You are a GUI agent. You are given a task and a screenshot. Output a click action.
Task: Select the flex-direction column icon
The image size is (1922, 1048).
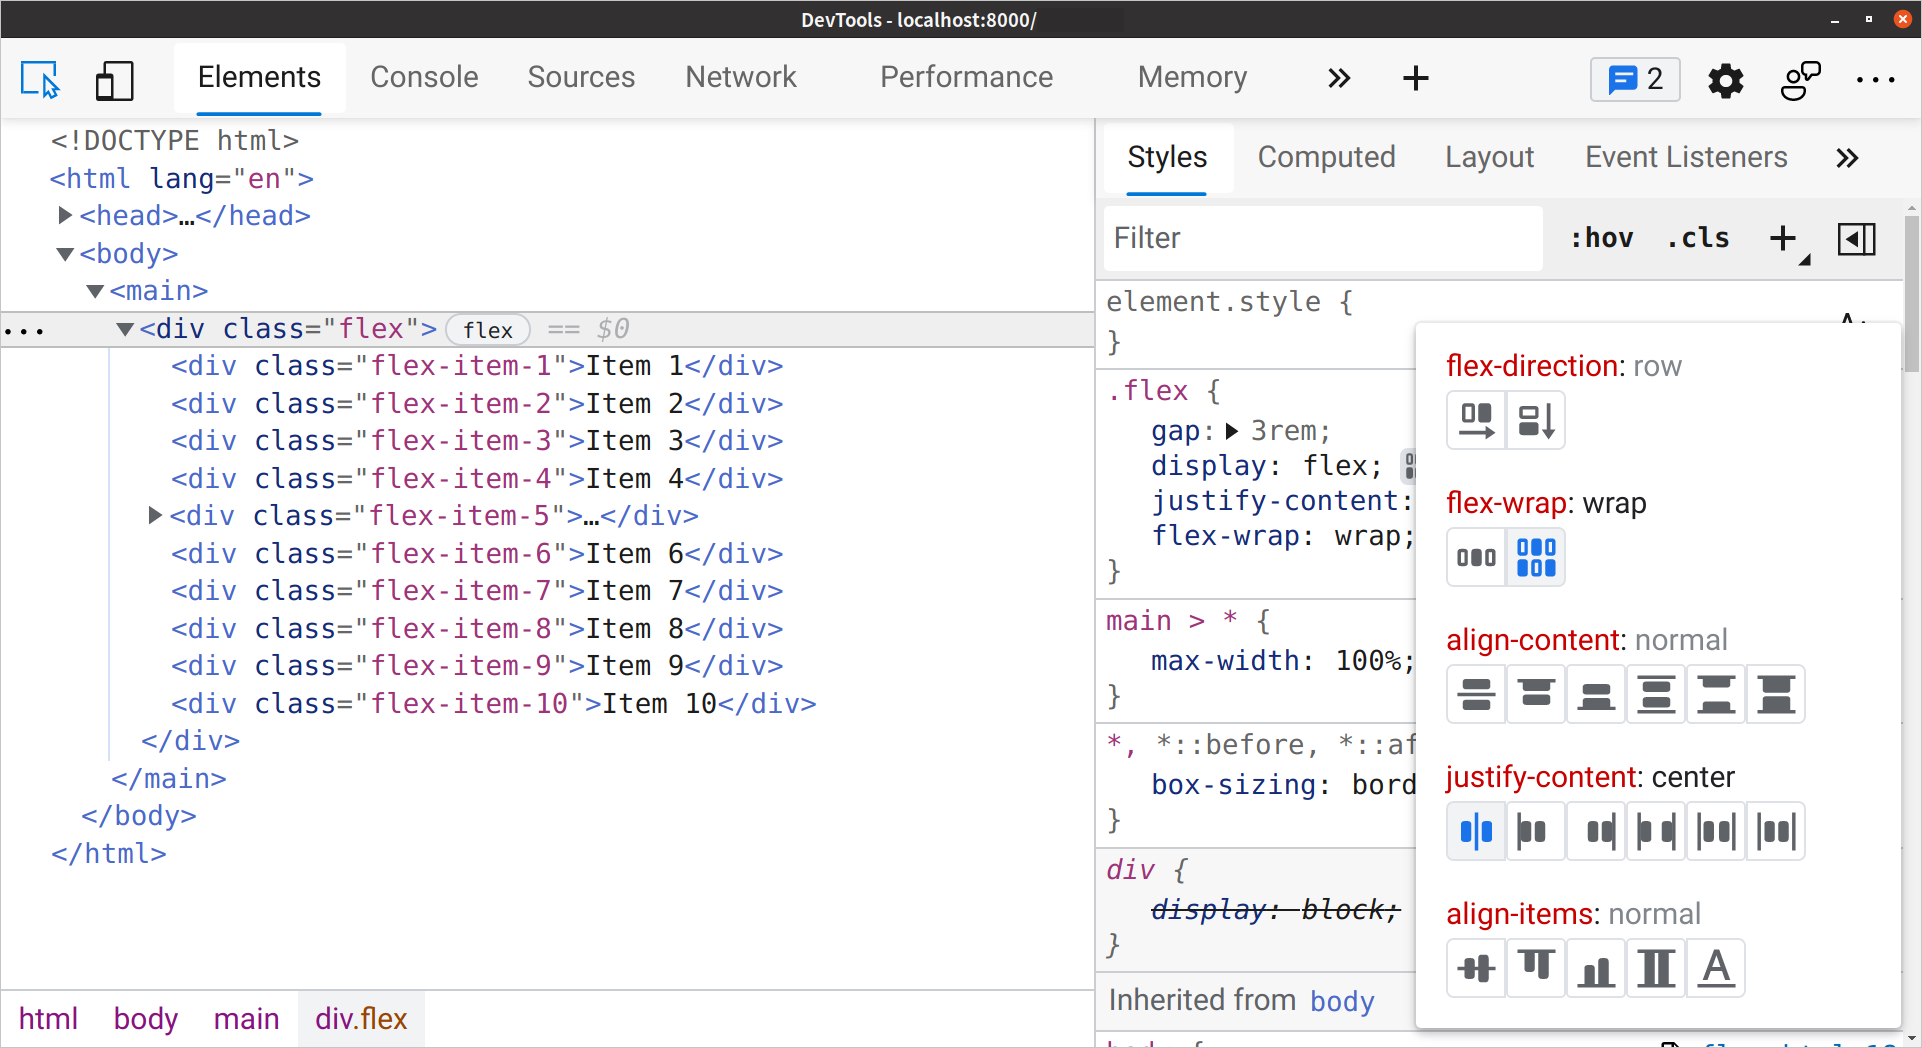[x=1536, y=420]
